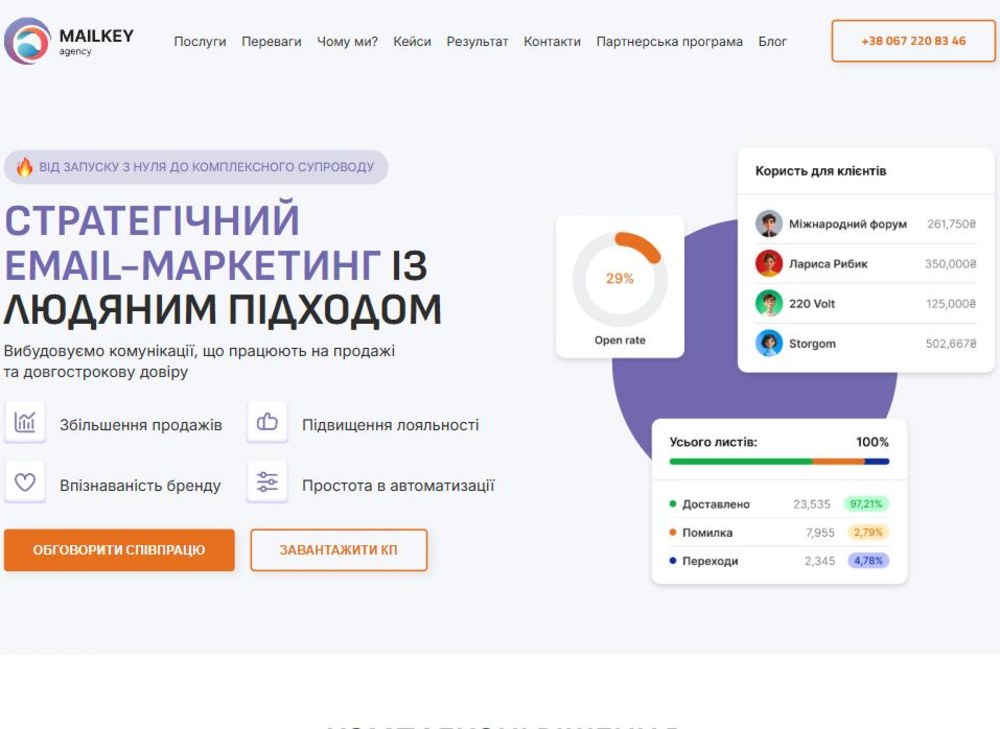Click the main email-marketing headline
1000x729 pixels.
pyautogui.click(x=223, y=264)
